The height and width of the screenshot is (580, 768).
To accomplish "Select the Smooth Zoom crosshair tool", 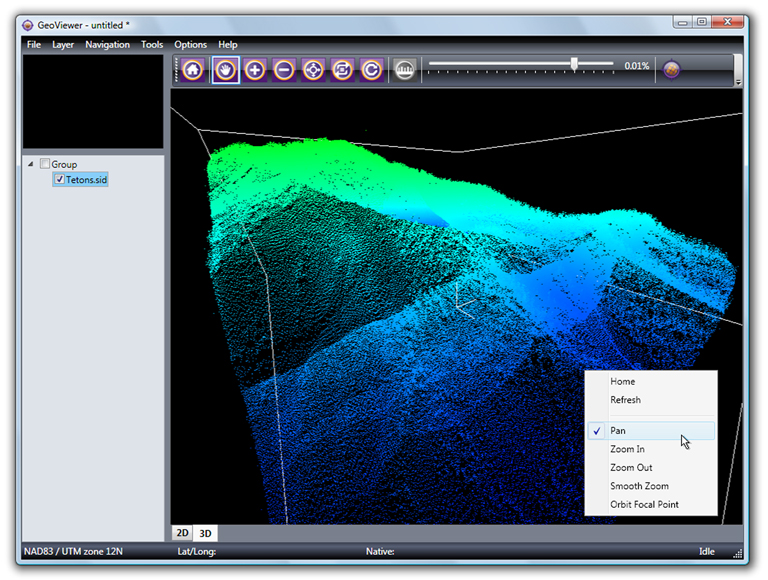I will point(313,70).
